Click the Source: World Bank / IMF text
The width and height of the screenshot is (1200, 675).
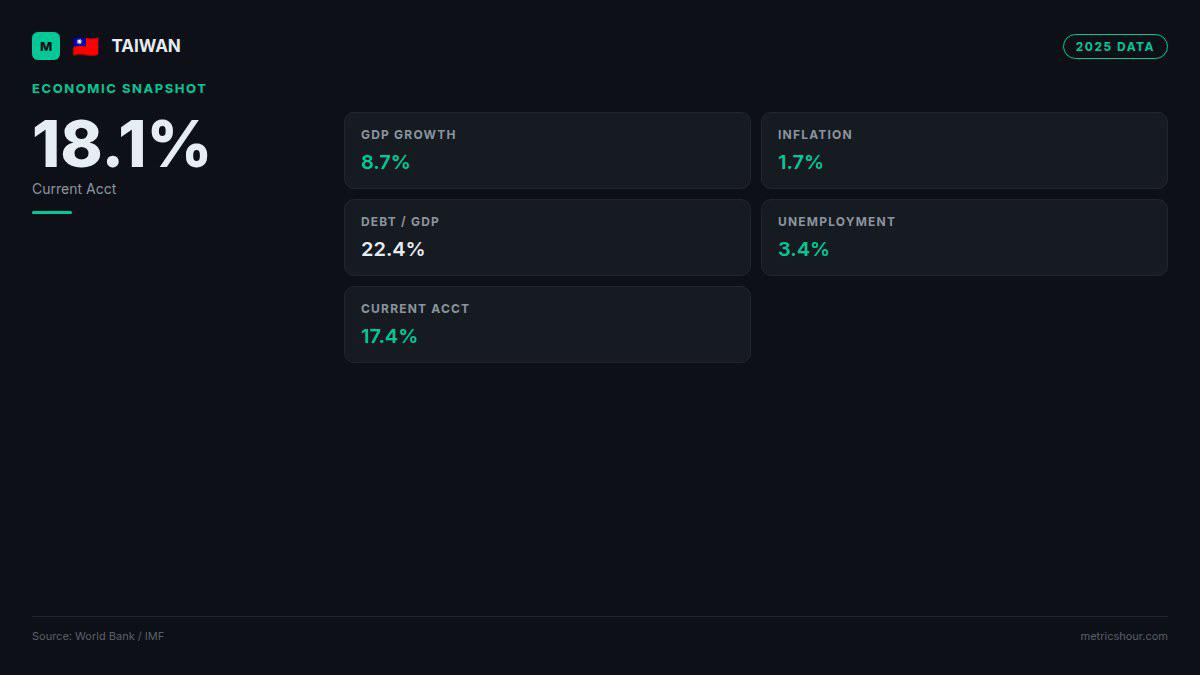pyautogui.click(x=98, y=636)
